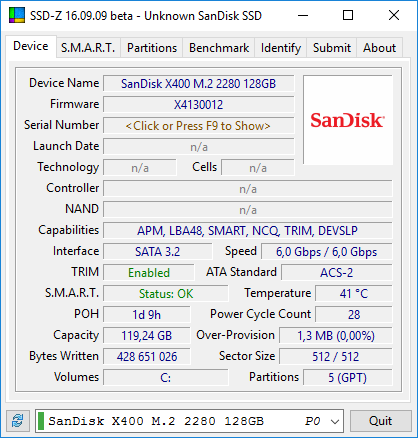
Task: Click the SanDisk logo image
Action: [348, 120]
